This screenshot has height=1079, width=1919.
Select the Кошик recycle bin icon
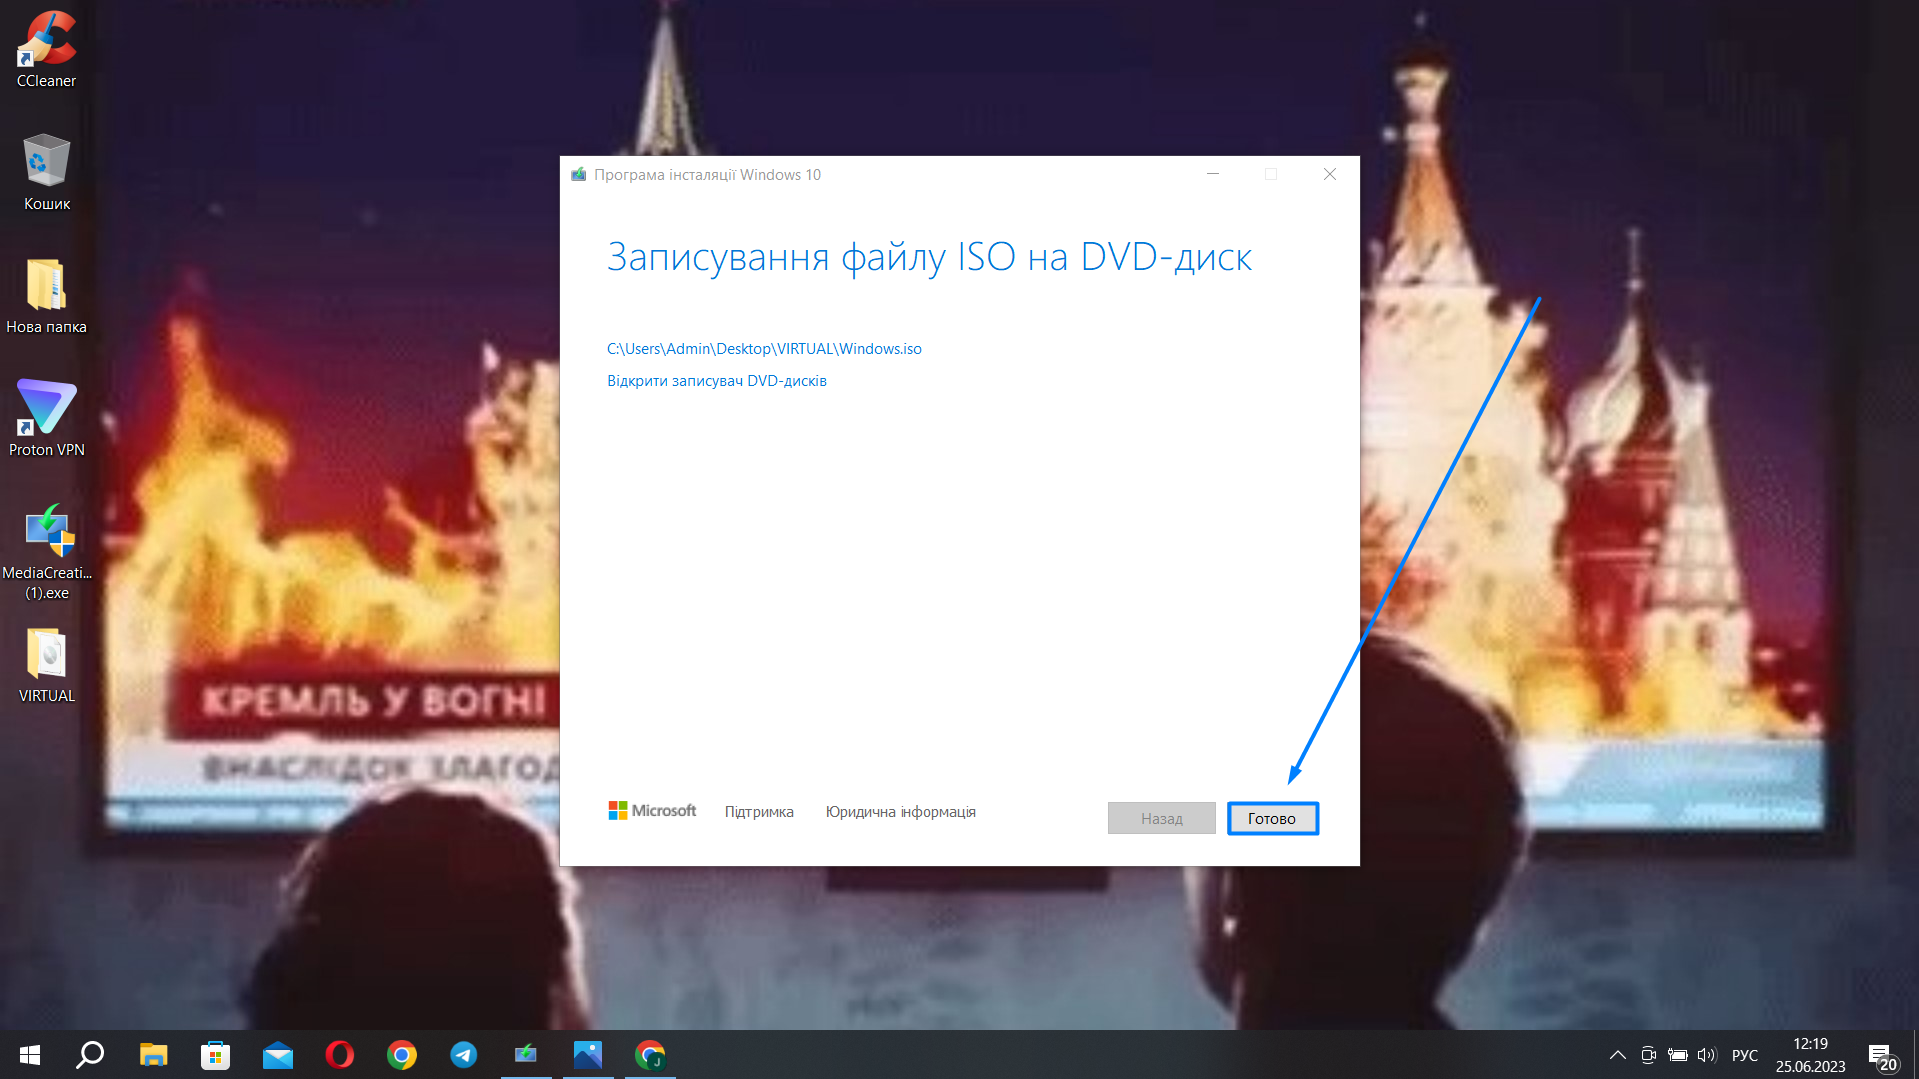point(46,172)
